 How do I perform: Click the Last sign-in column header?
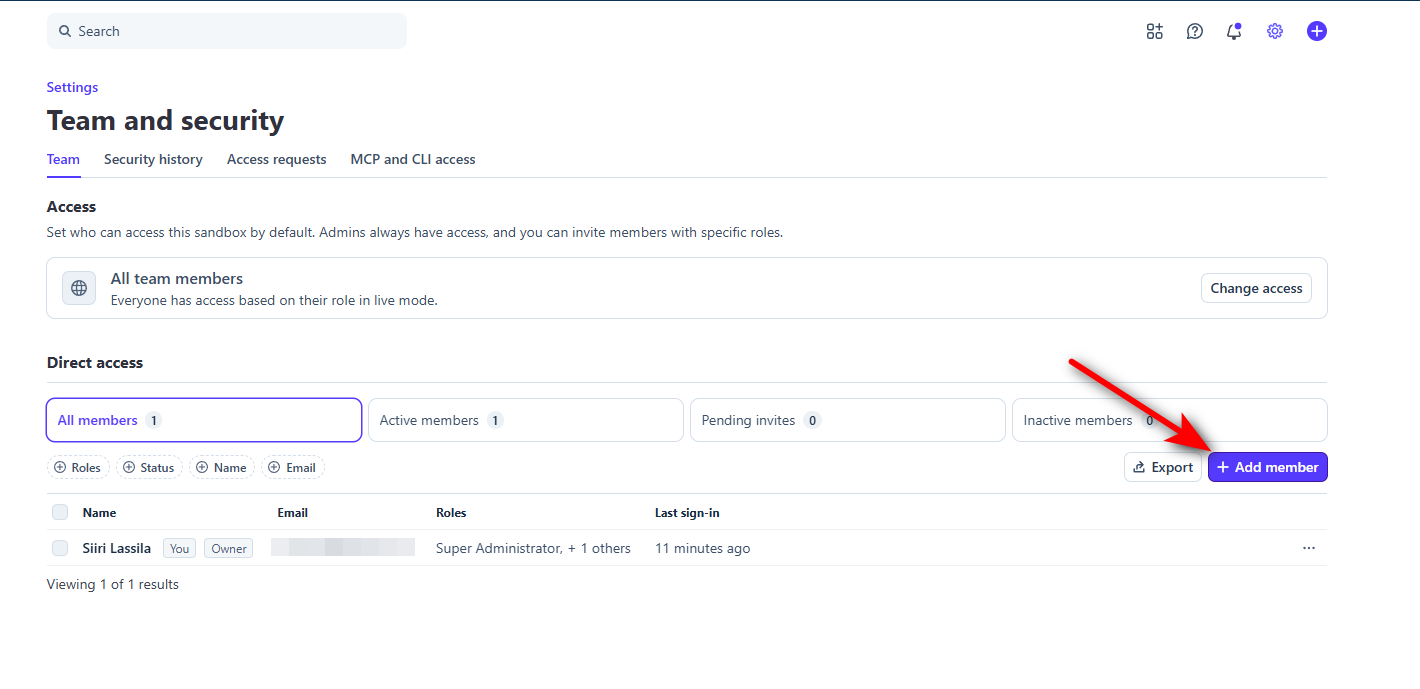coord(687,512)
